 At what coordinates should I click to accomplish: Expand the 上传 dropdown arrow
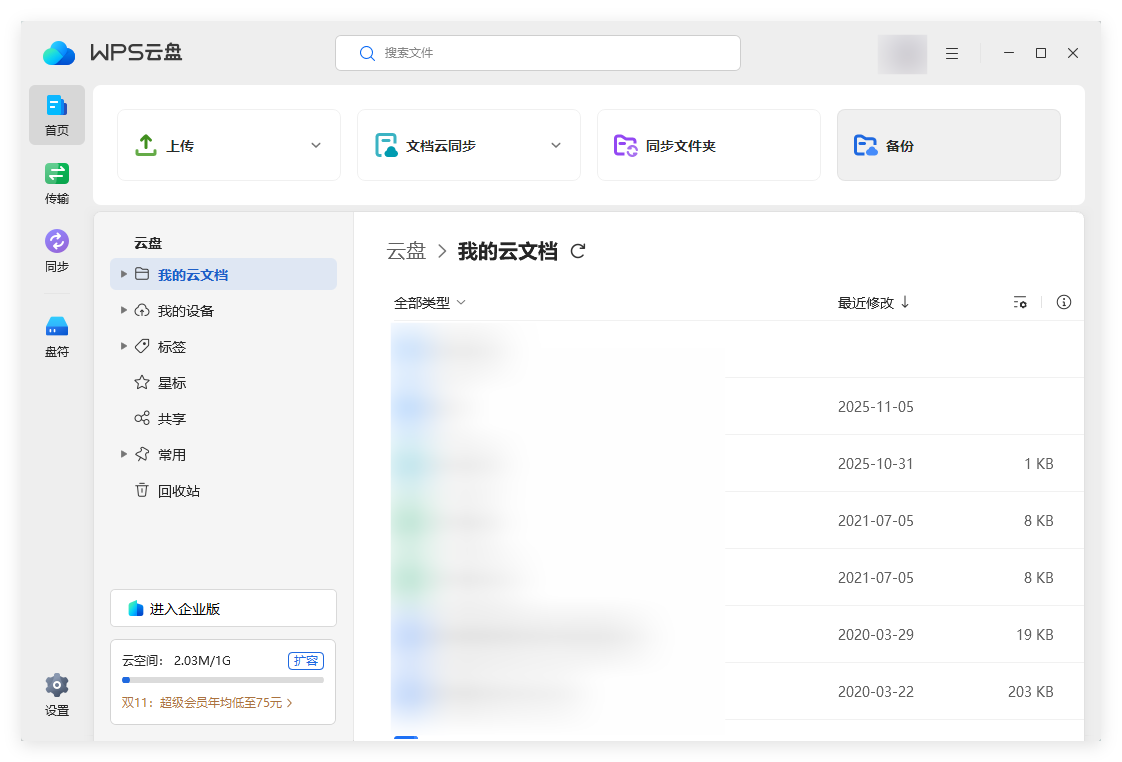[315, 144]
